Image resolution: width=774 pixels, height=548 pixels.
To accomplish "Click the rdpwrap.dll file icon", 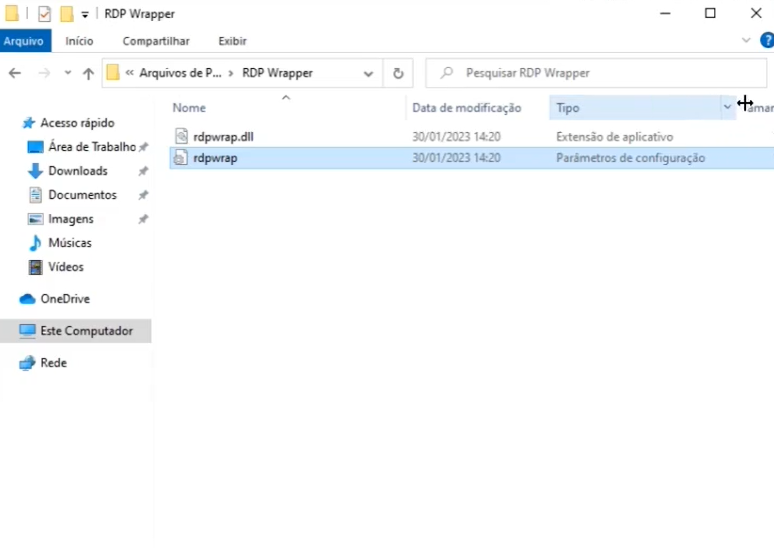I will (x=181, y=136).
